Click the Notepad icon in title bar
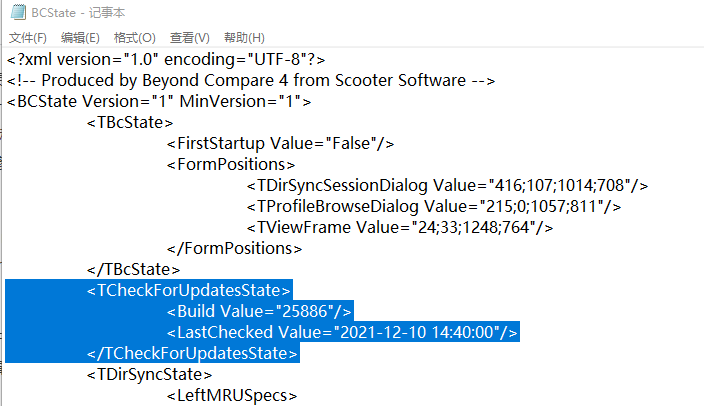This screenshot has width=704, height=406. [x=18, y=12]
